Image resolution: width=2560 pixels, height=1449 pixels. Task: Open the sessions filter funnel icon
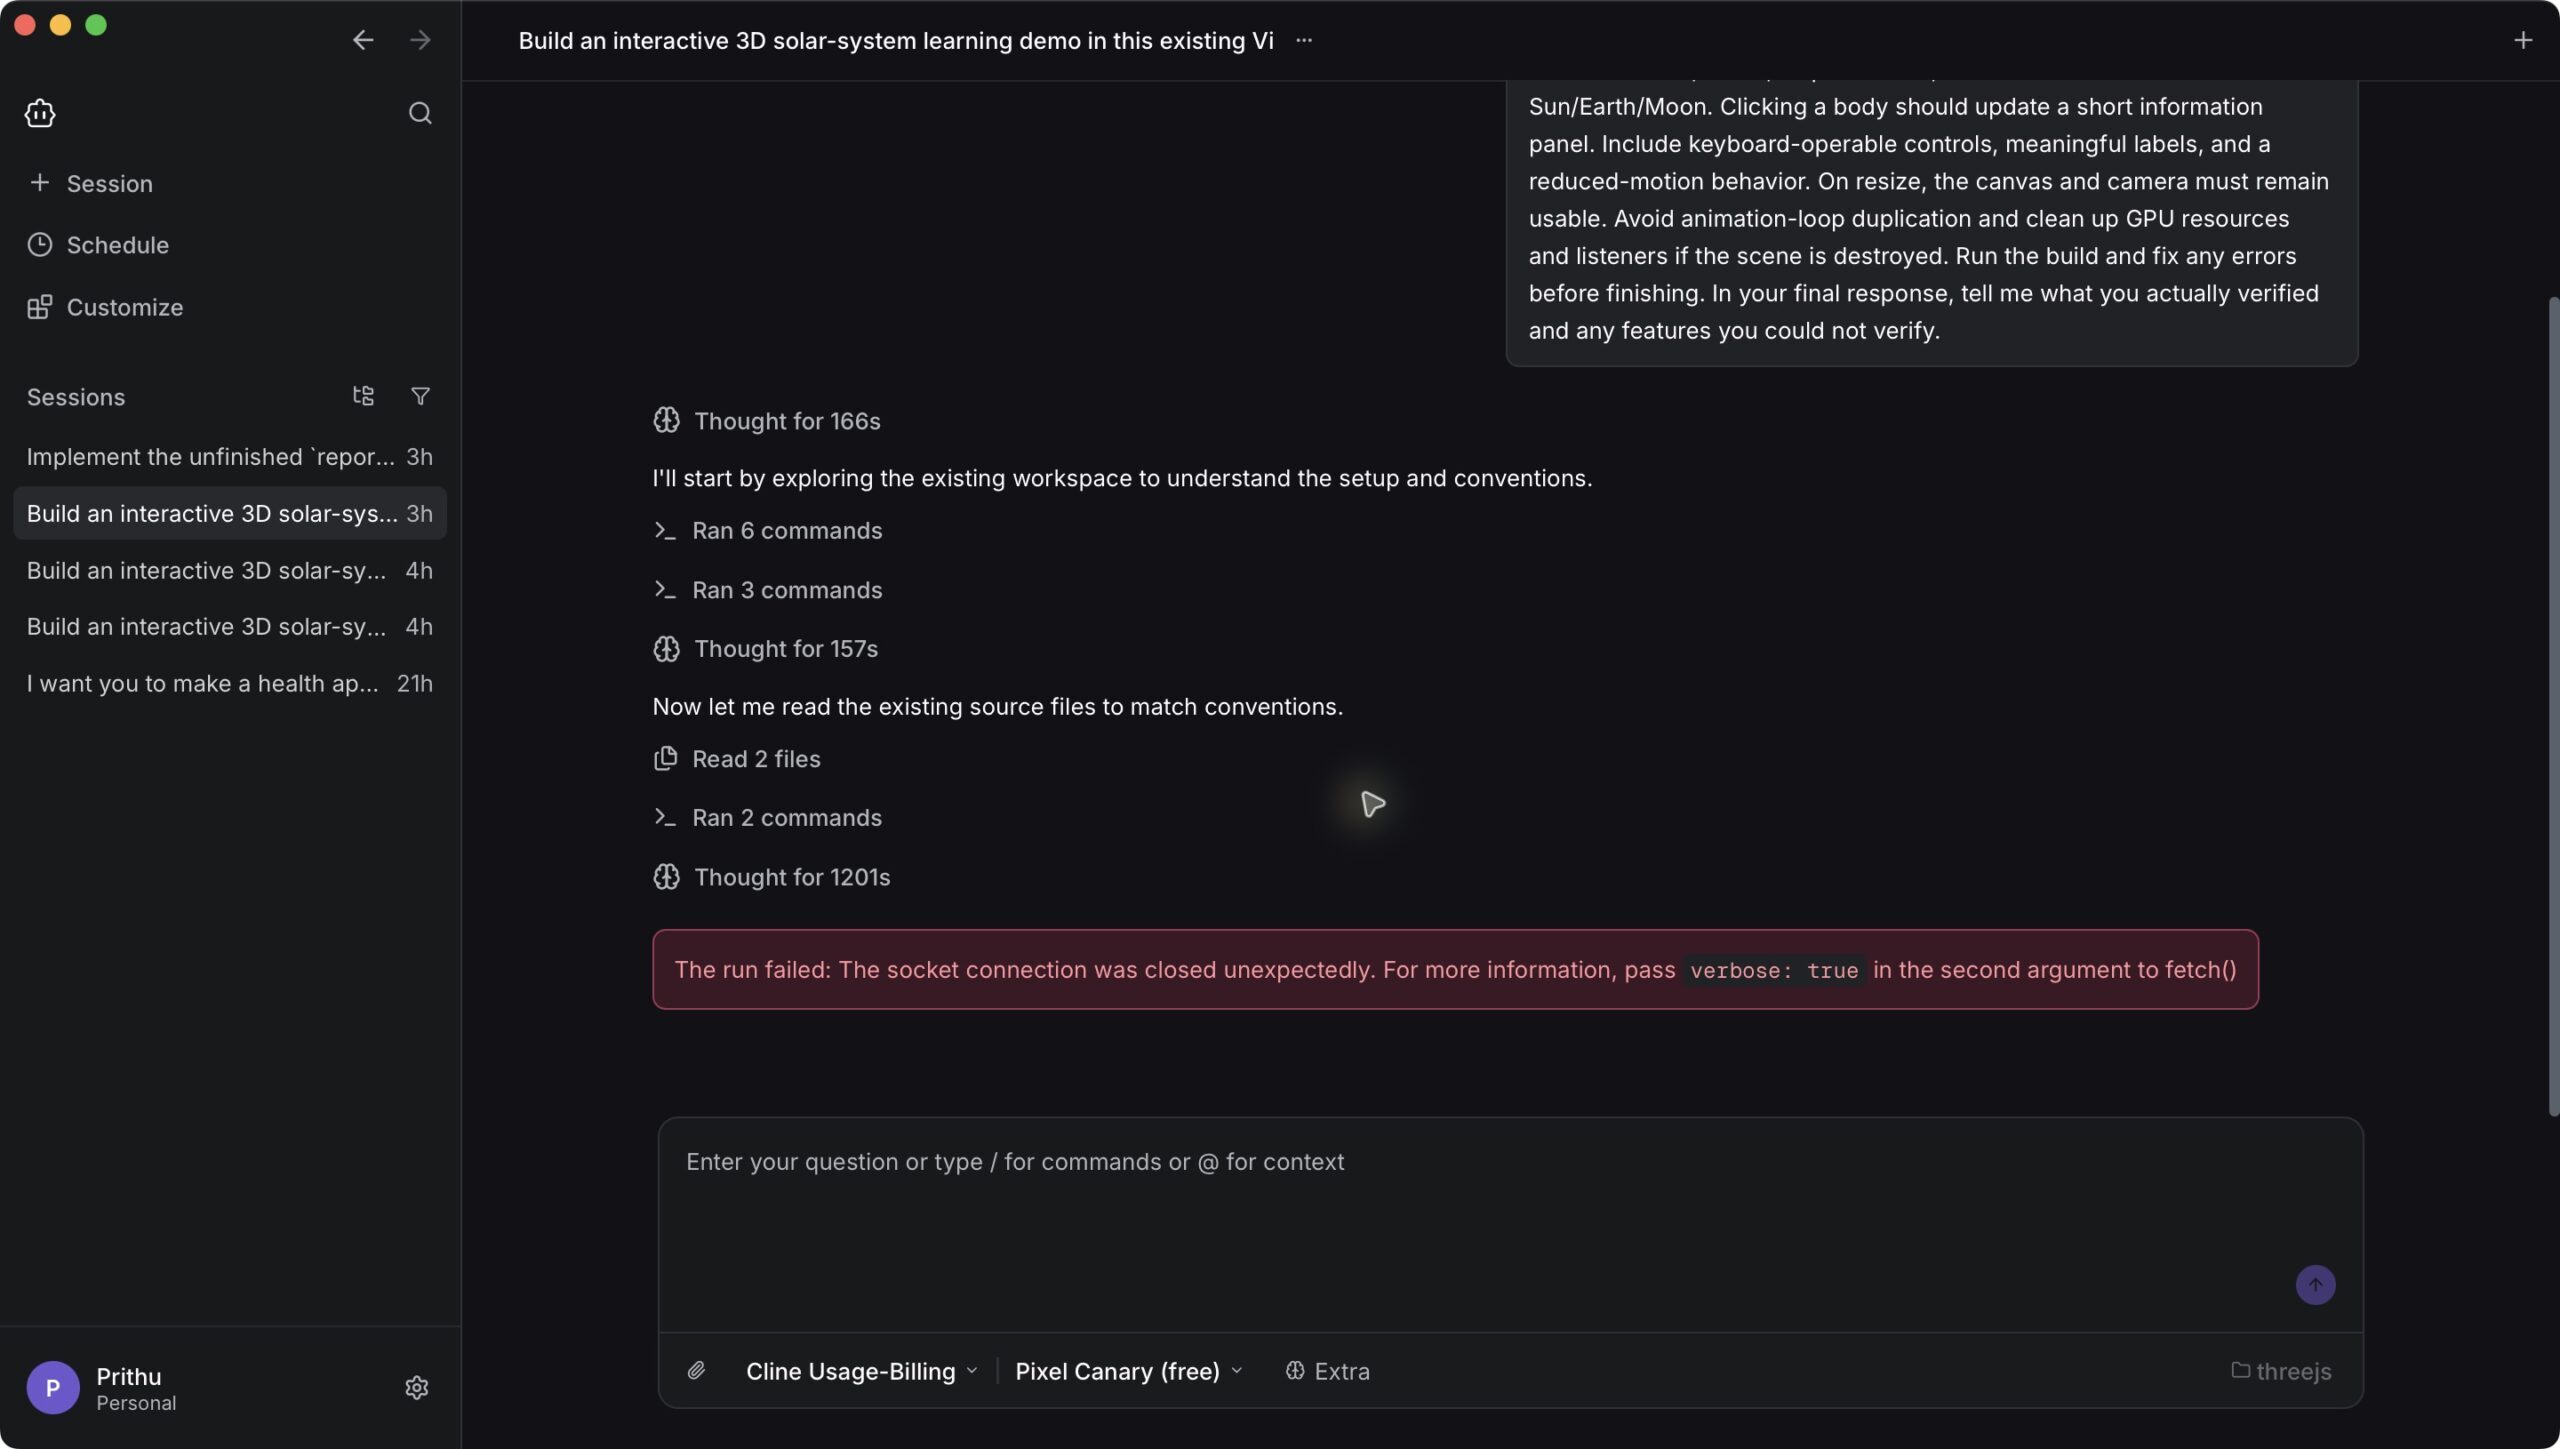420,396
